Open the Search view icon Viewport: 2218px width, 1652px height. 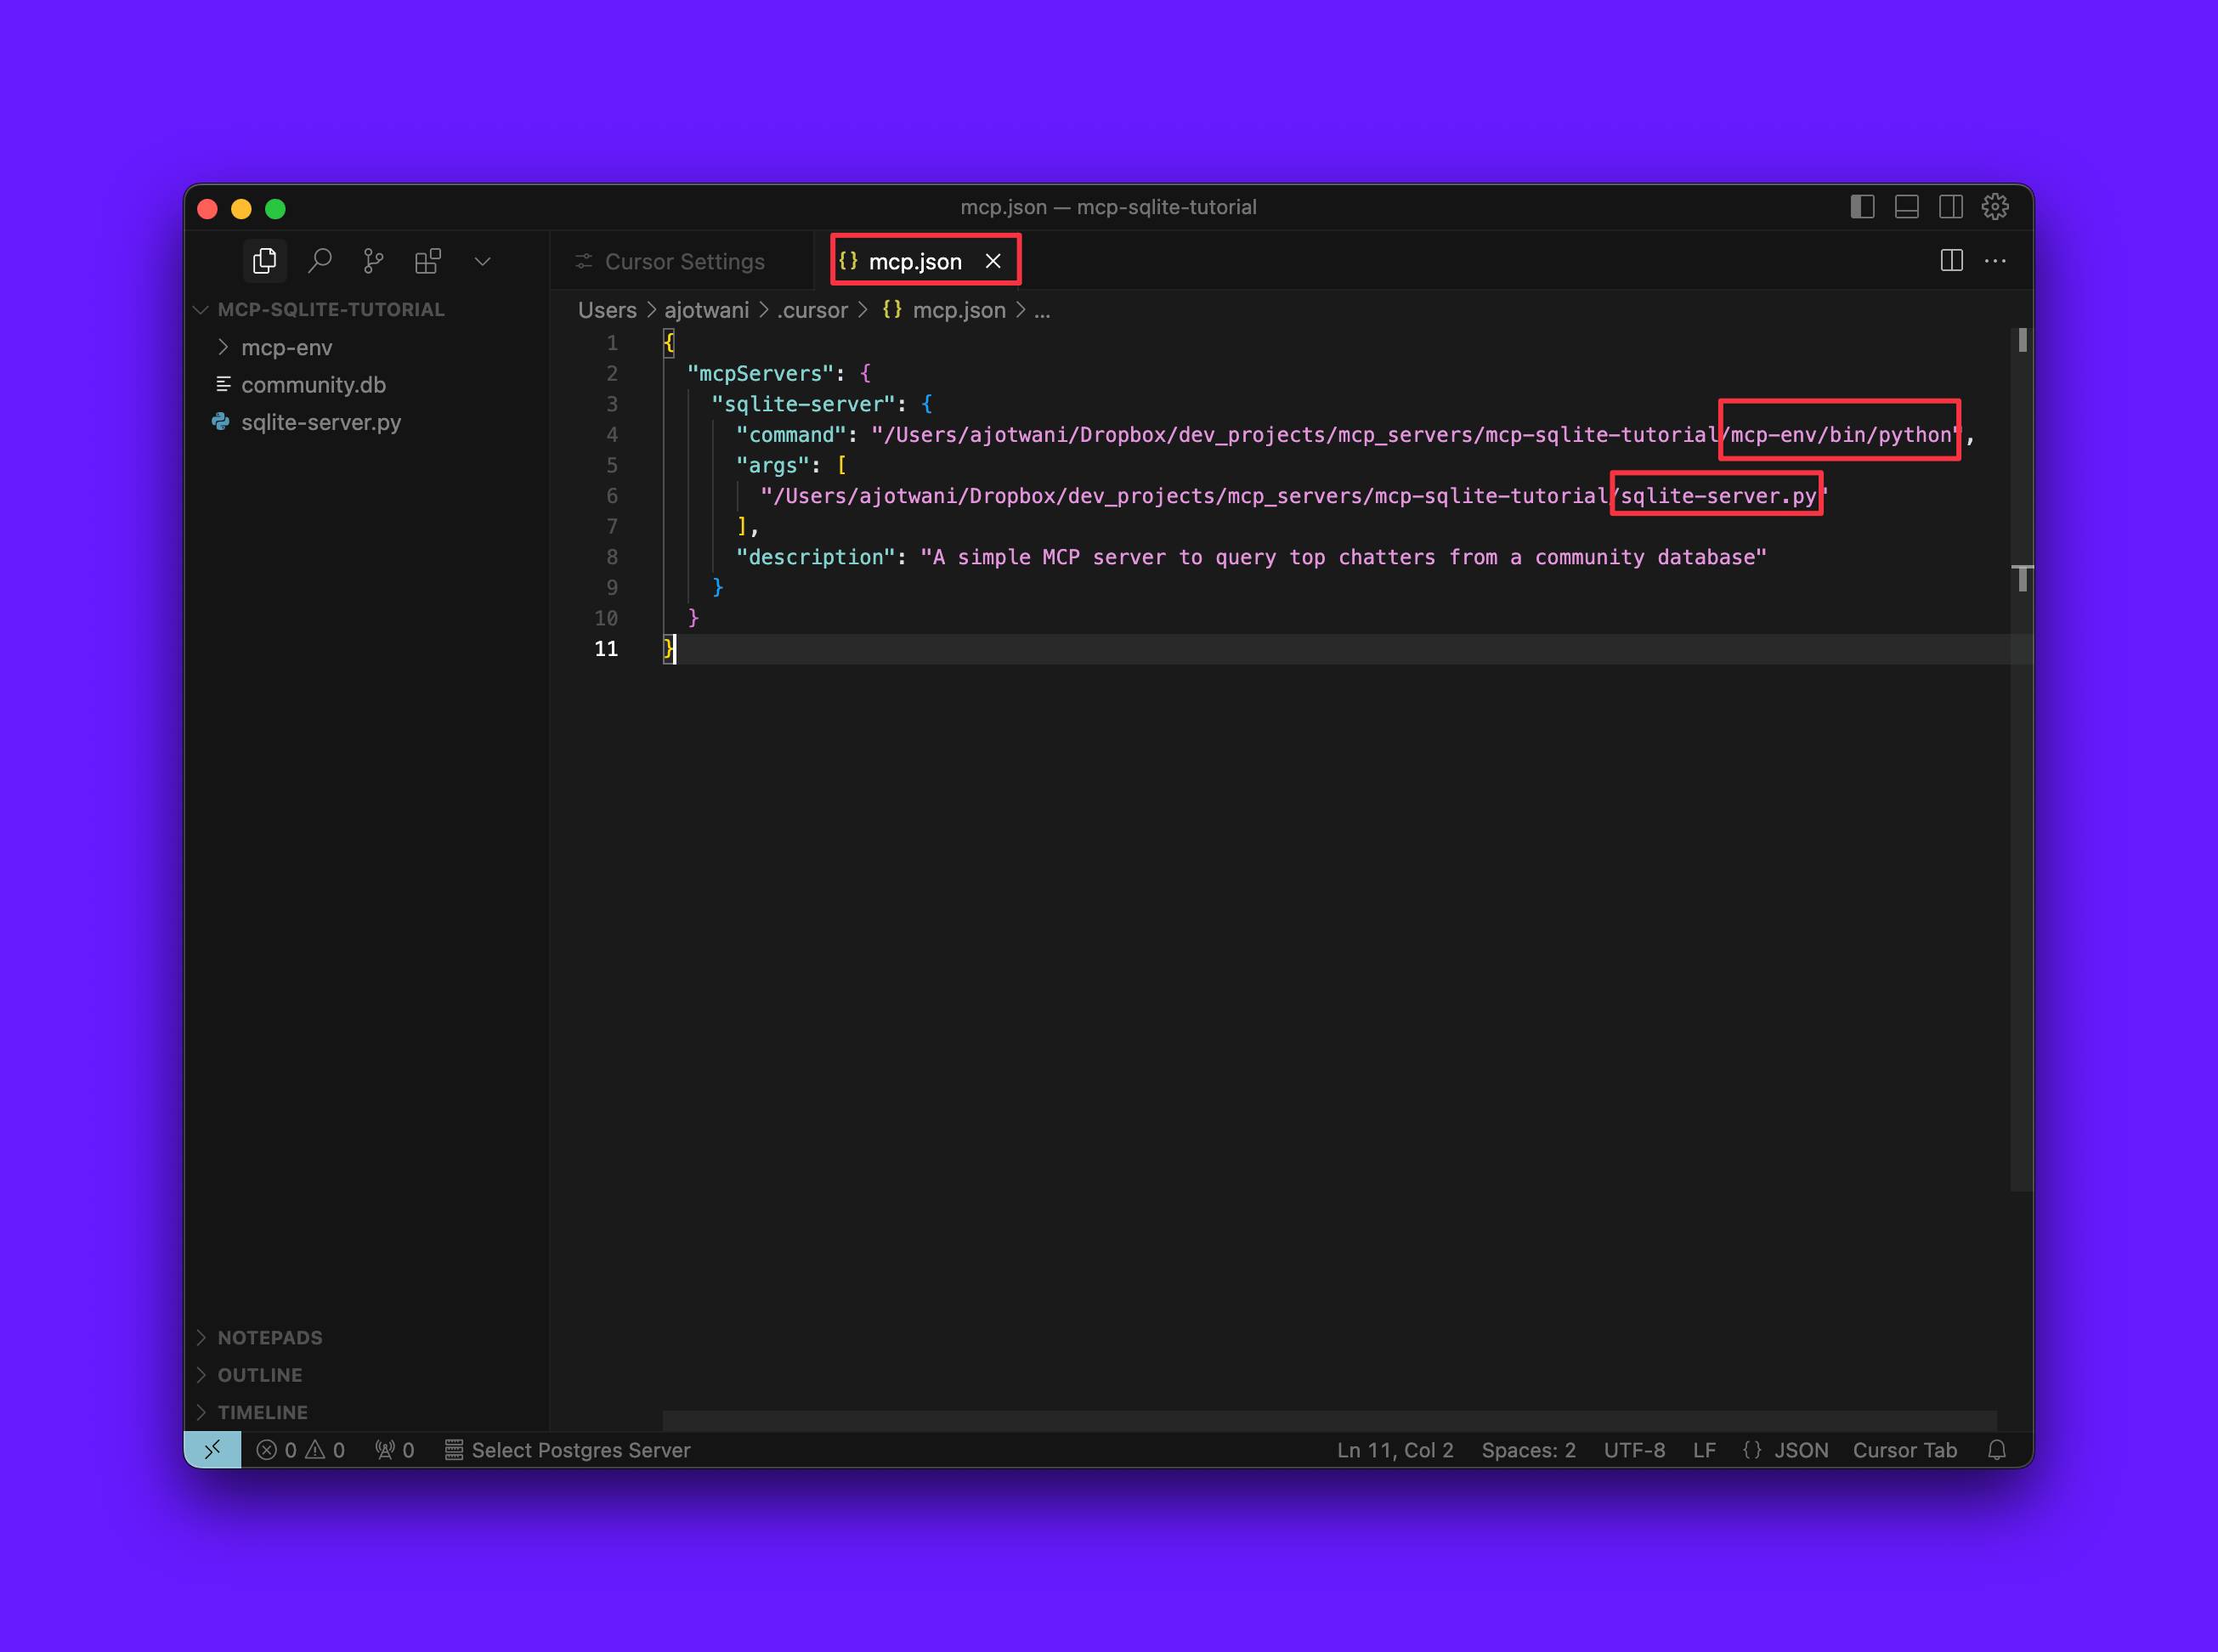tap(319, 261)
